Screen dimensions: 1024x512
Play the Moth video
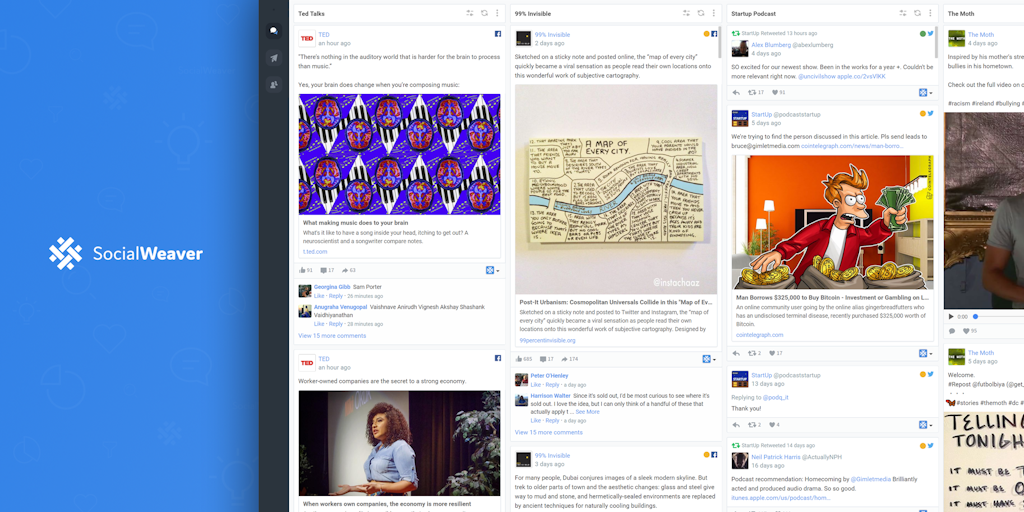(x=951, y=317)
